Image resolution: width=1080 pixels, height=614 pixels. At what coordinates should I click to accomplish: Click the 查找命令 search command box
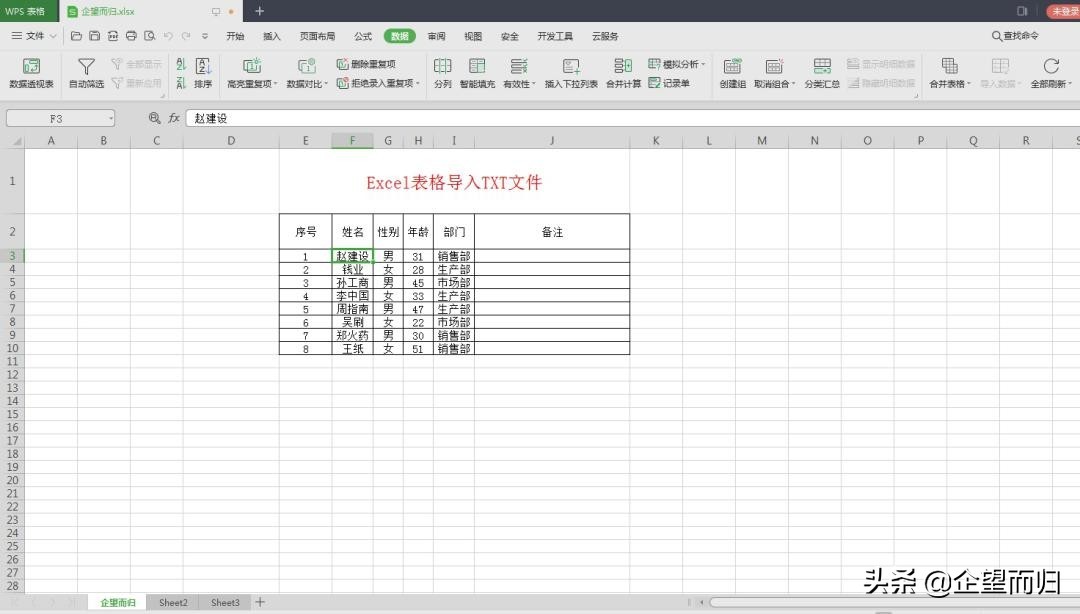coord(1015,36)
